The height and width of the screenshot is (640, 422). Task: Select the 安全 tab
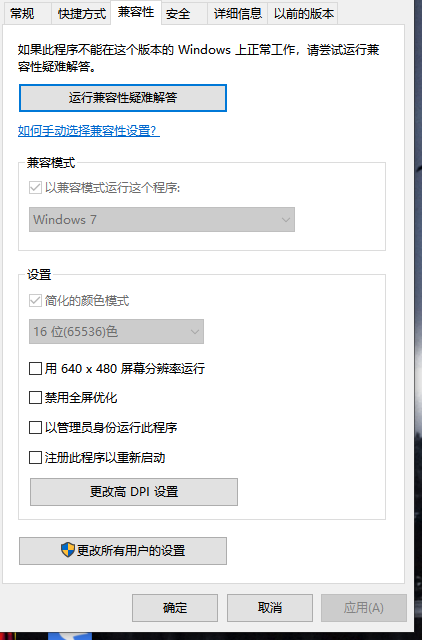(x=178, y=14)
